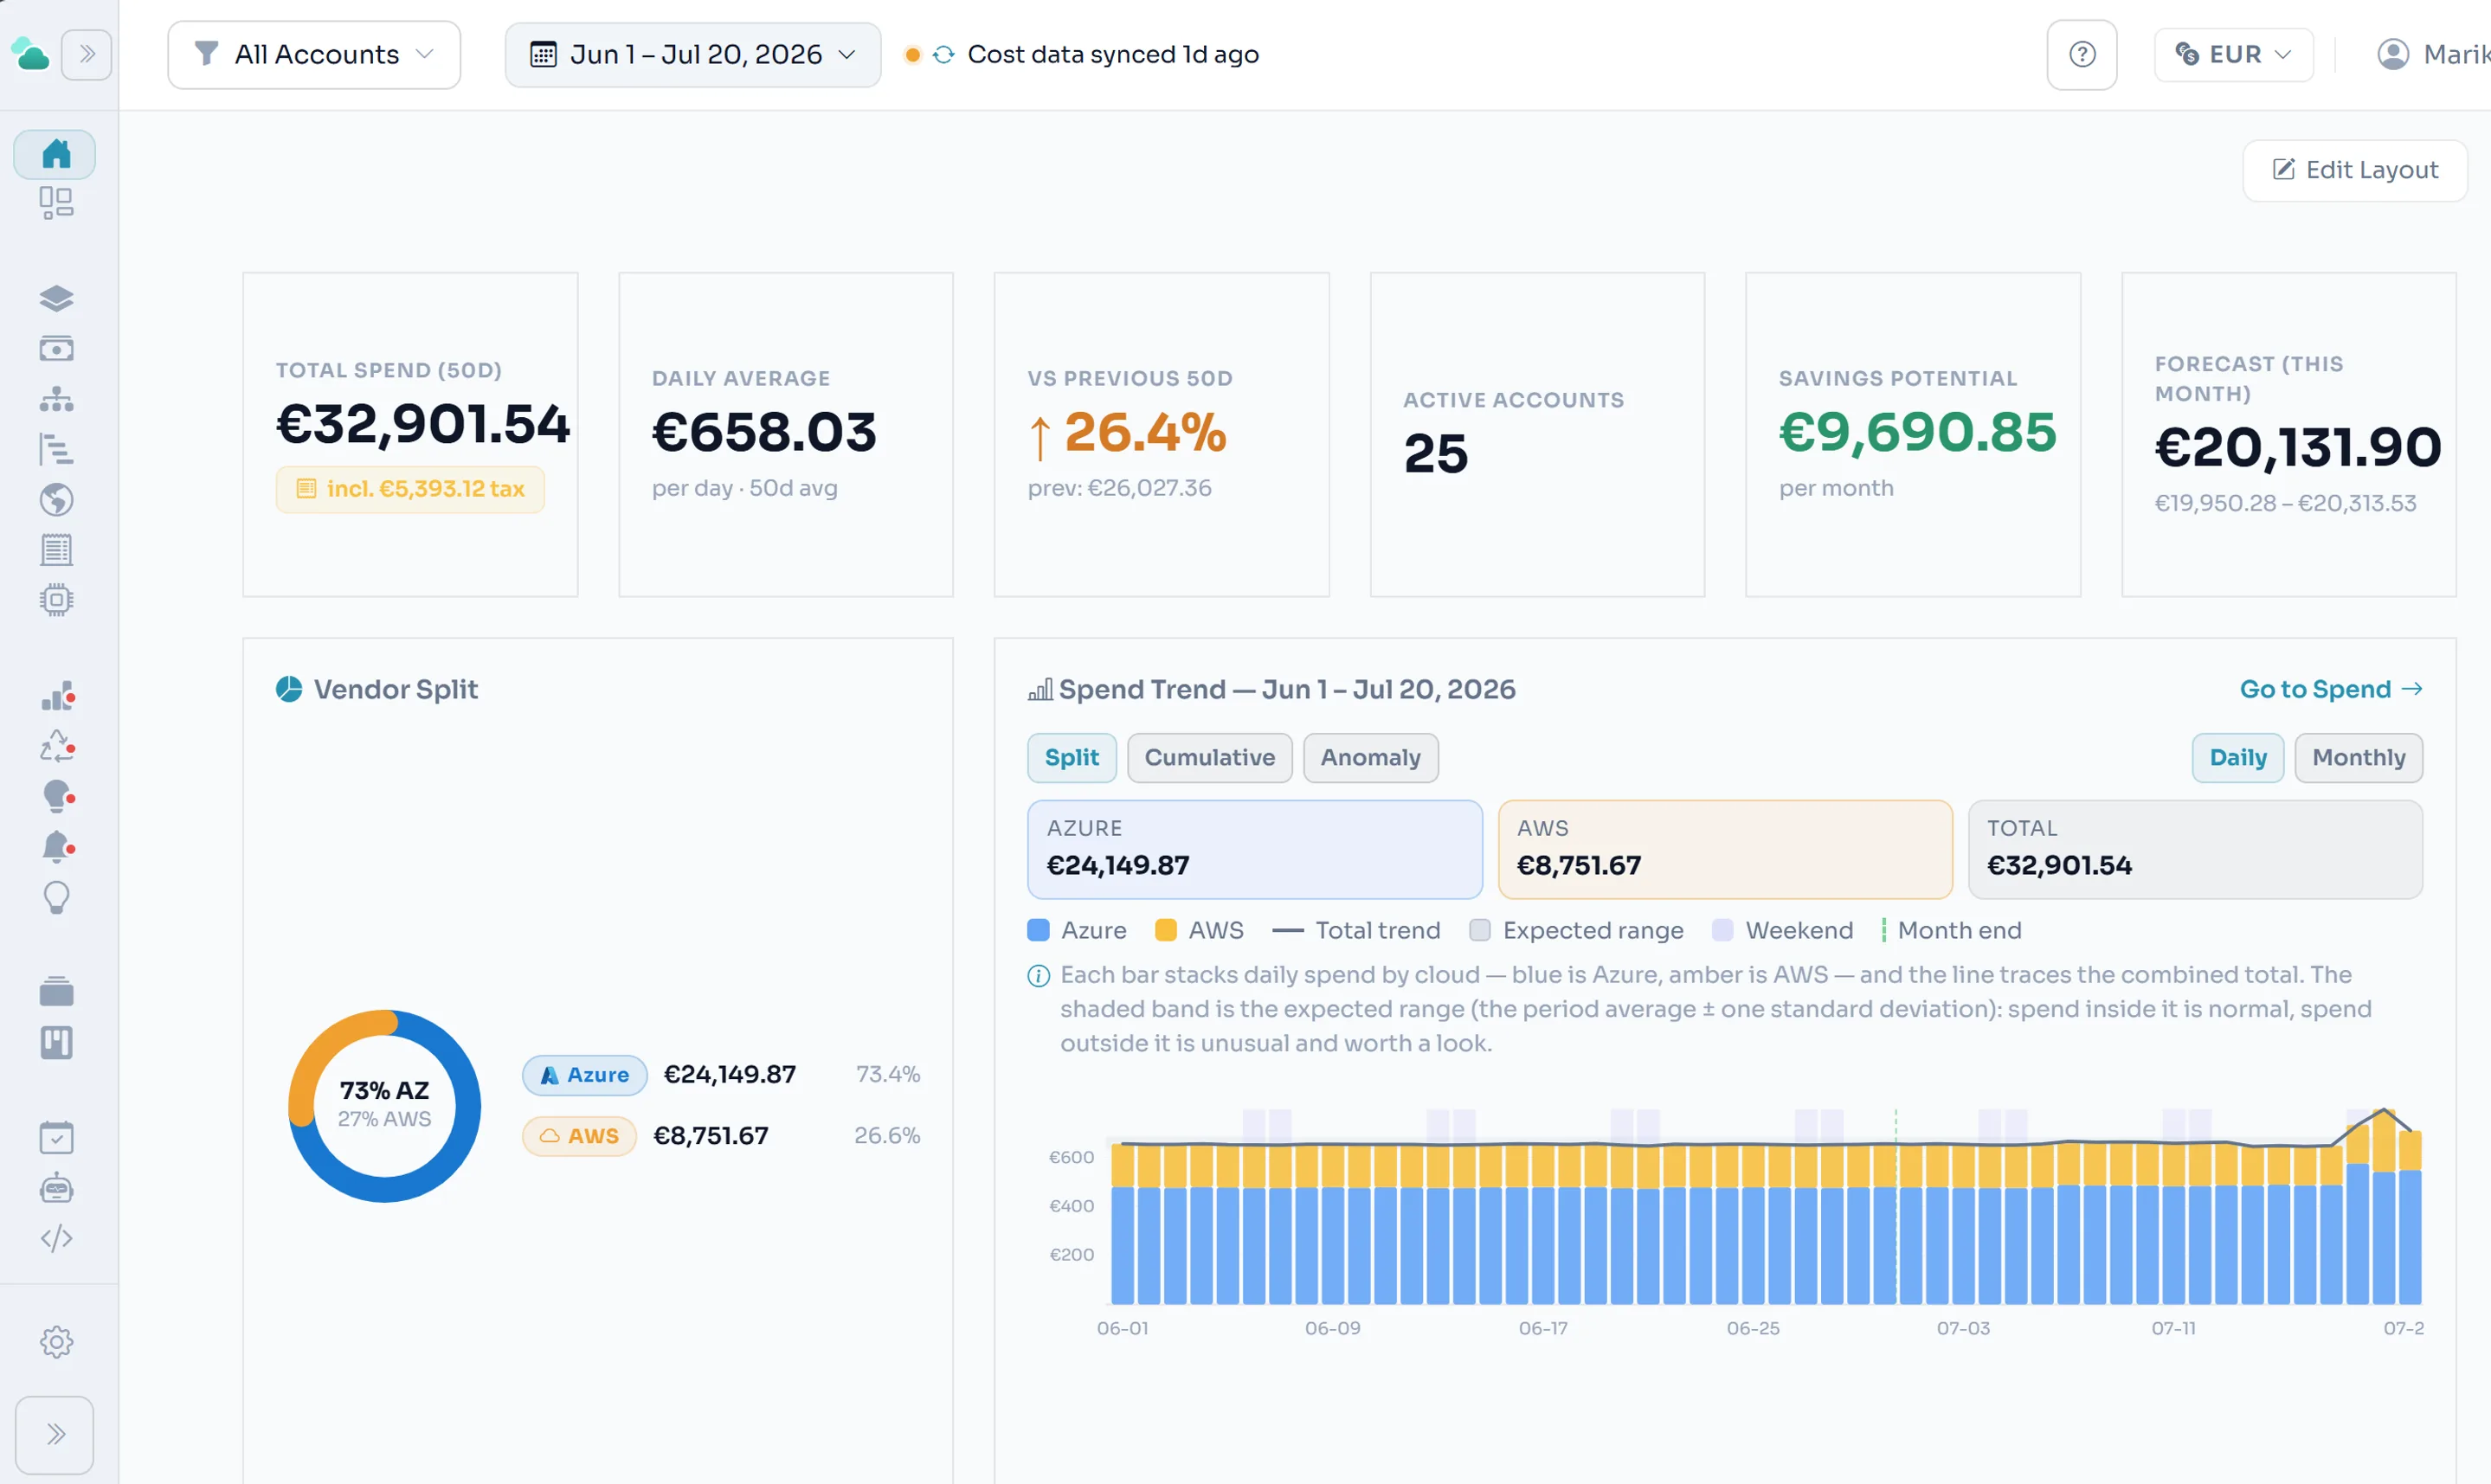This screenshot has width=2491, height=1484.
Task: Open the help question mark button
Action: click(2082, 54)
